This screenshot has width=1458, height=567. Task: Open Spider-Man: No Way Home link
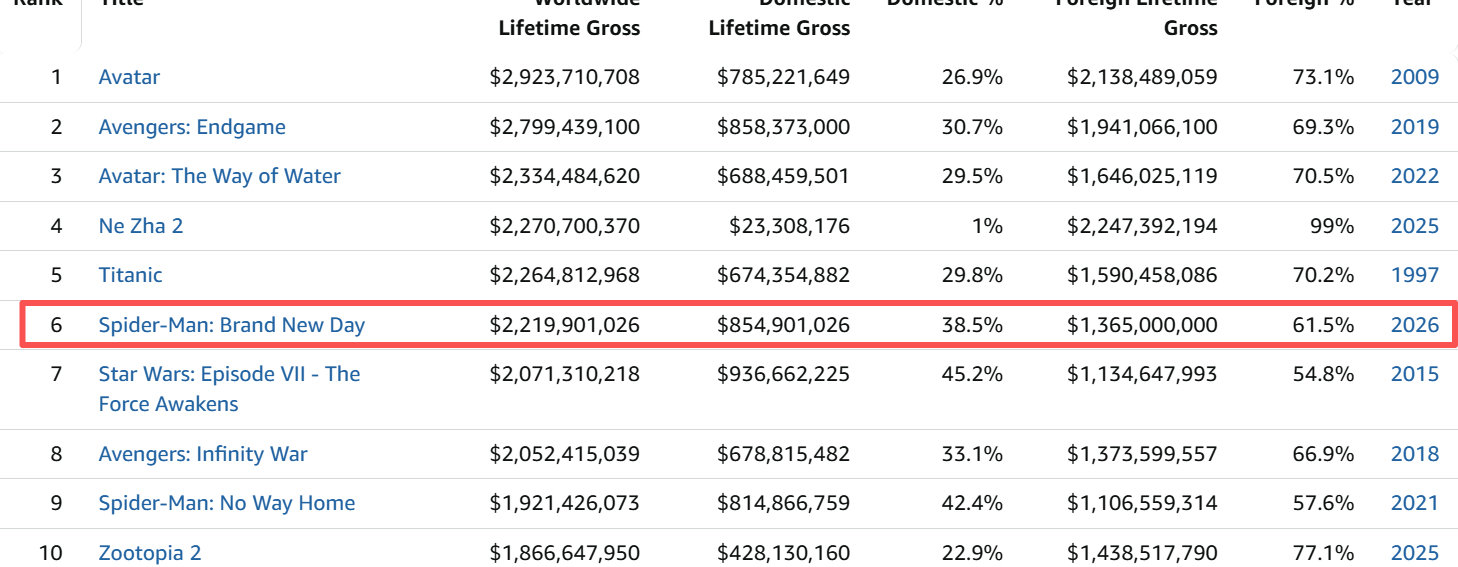click(x=227, y=503)
